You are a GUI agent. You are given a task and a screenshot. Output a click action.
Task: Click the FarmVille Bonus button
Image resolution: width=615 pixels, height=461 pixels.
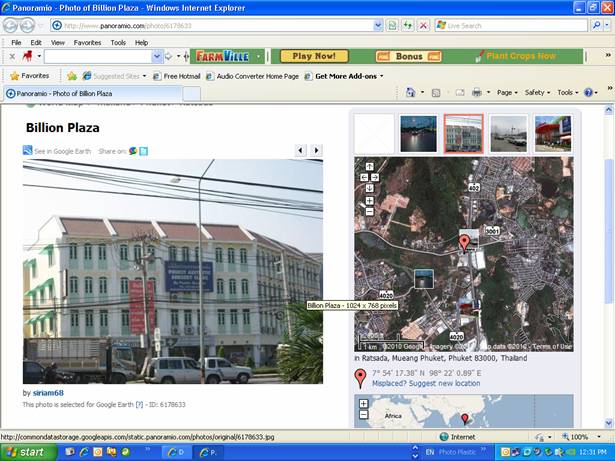409,56
